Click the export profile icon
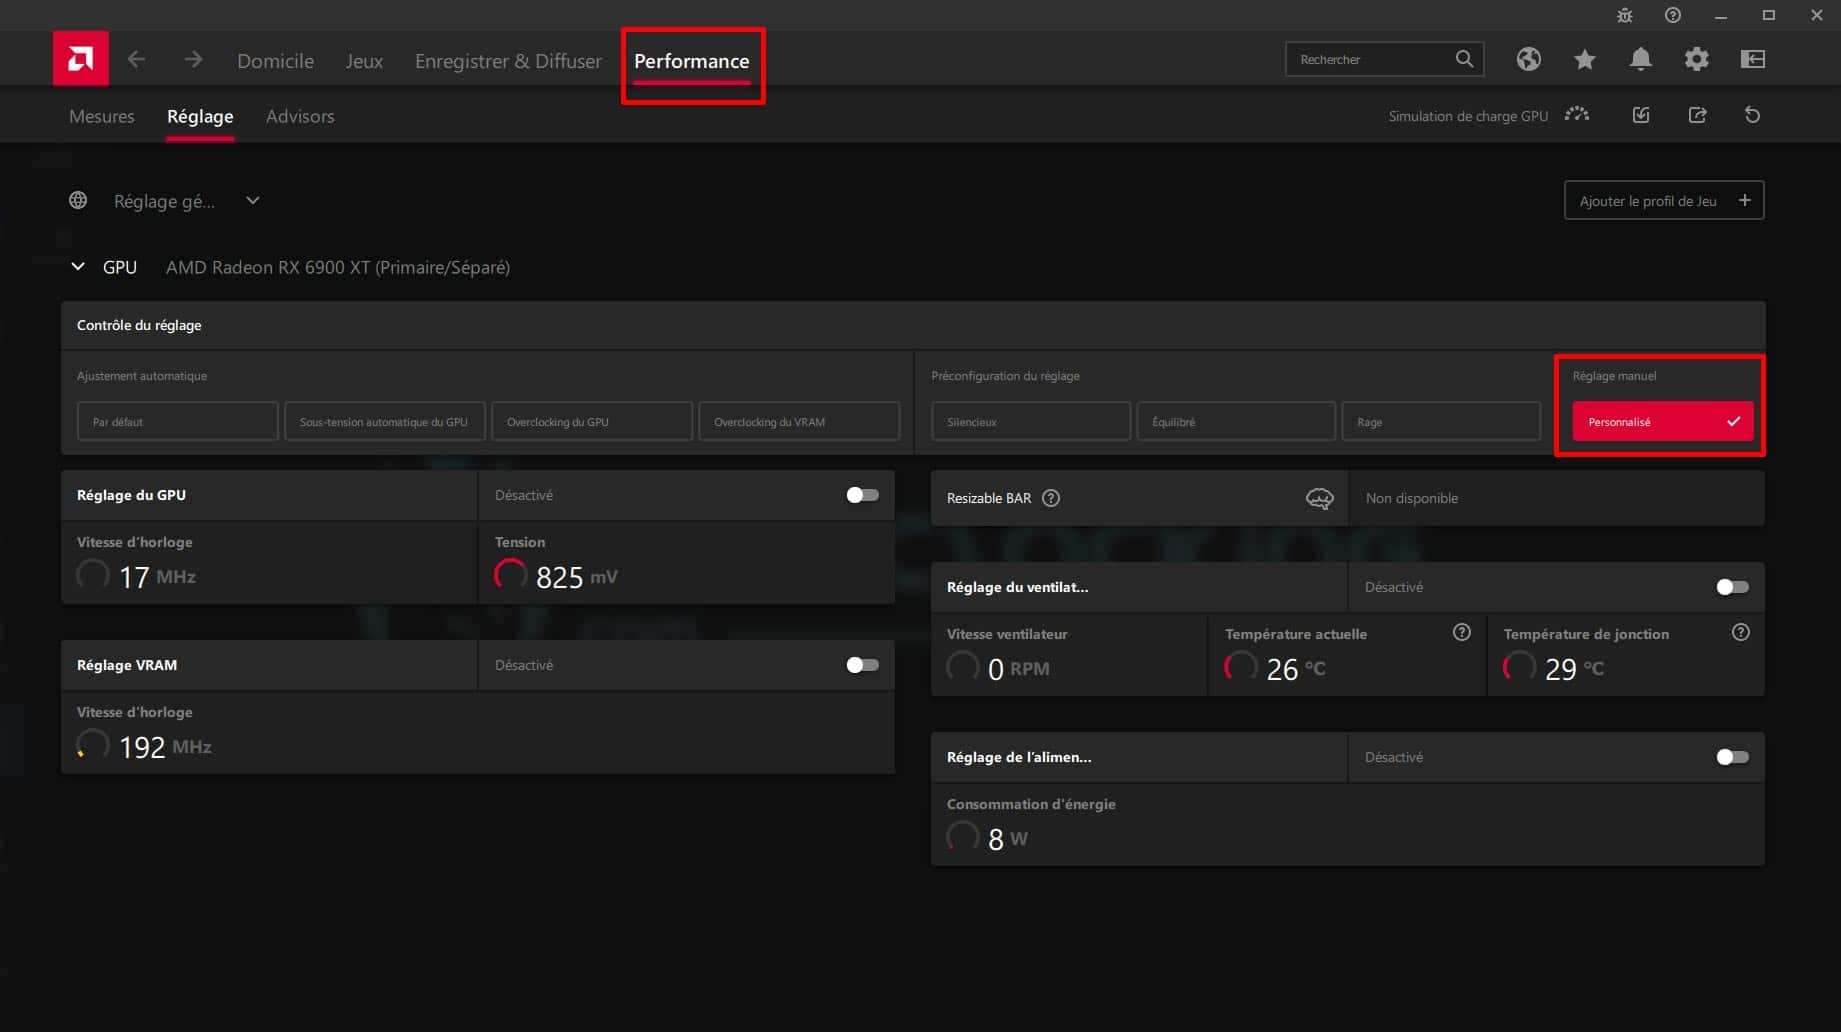The height and width of the screenshot is (1032, 1841). [1697, 115]
